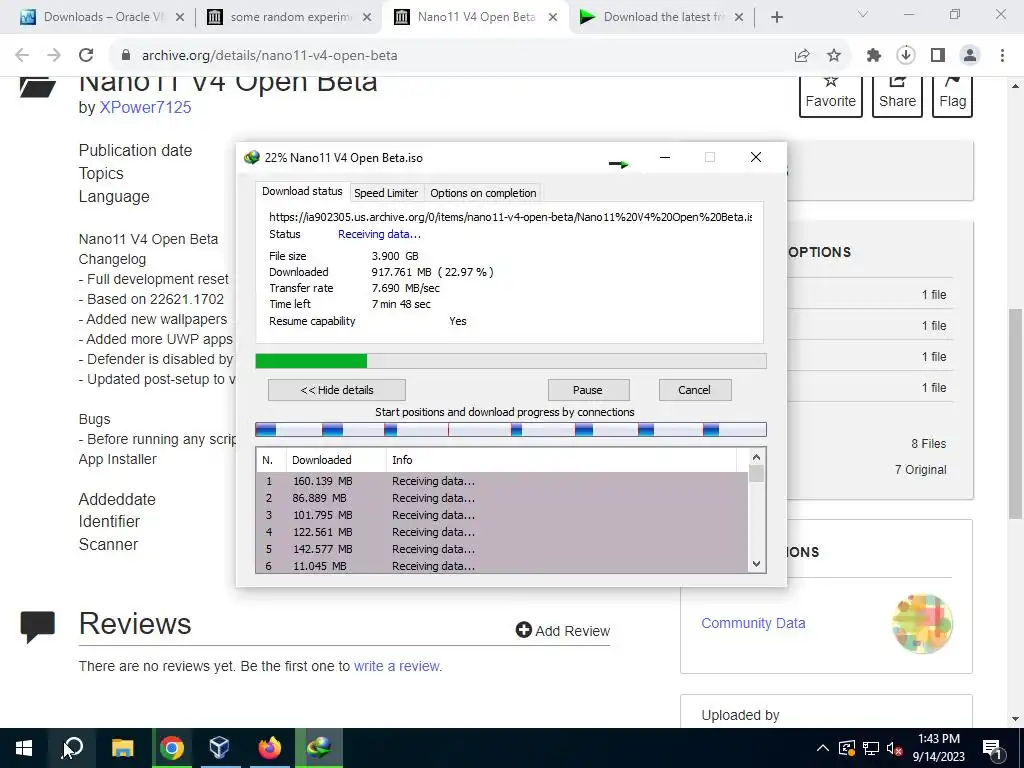Screen dimensions: 1024x768
Task: Click the speech bubble Reviews icon
Action: tap(37, 626)
